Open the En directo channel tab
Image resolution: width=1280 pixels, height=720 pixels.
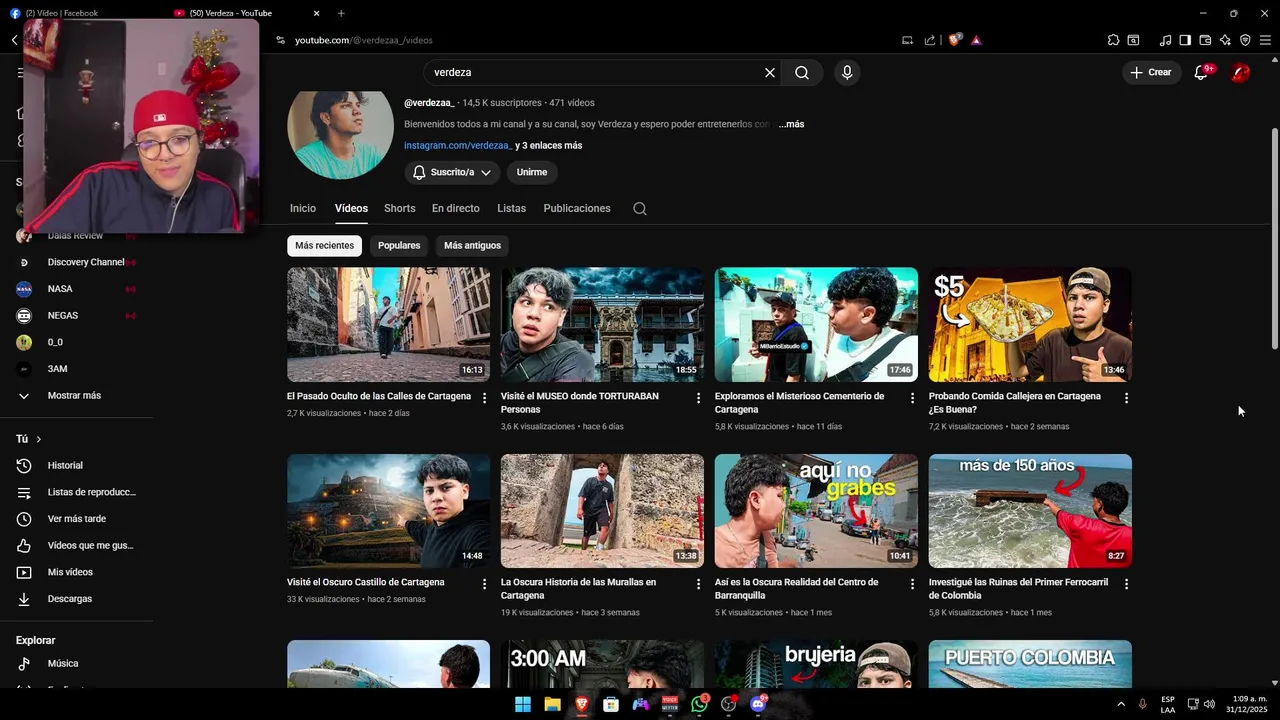click(456, 208)
